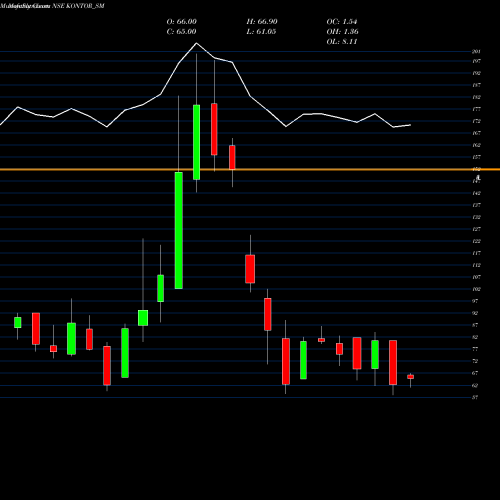The width and height of the screenshot is (500, 500).
Task: Click the 'NSE KONTOR_SM' chart title
Action: [78, 6]
